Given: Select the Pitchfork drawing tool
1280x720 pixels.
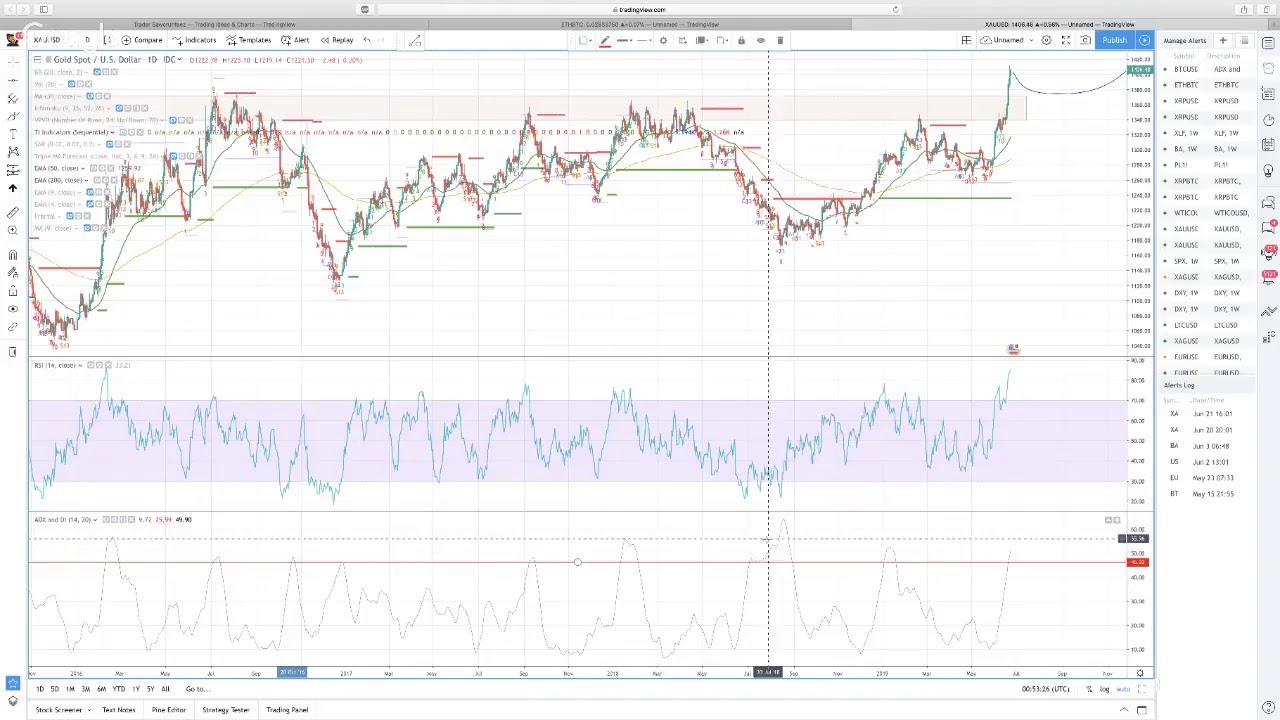Looking at the screenshot, I should tap(13, 98).
